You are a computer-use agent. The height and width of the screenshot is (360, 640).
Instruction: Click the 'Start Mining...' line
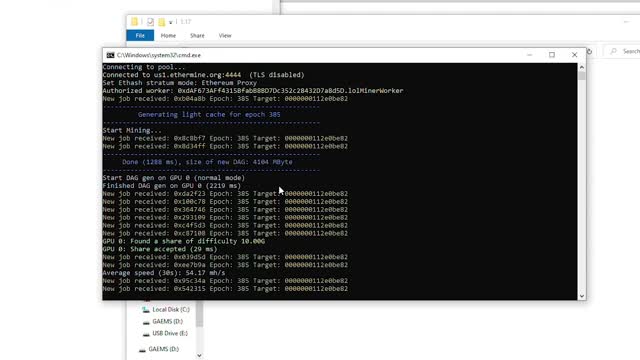click(132, 130)
